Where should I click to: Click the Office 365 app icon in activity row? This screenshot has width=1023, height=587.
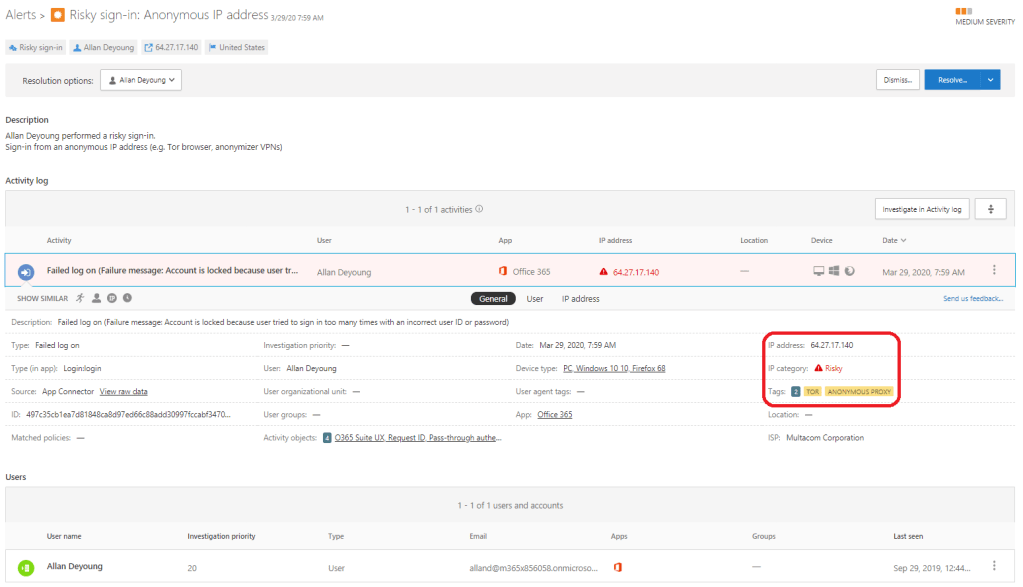(x=503, y=271)
